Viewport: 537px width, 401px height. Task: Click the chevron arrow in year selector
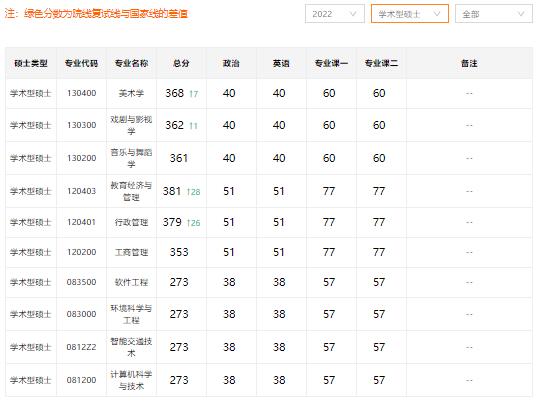(x=353, y=14)
